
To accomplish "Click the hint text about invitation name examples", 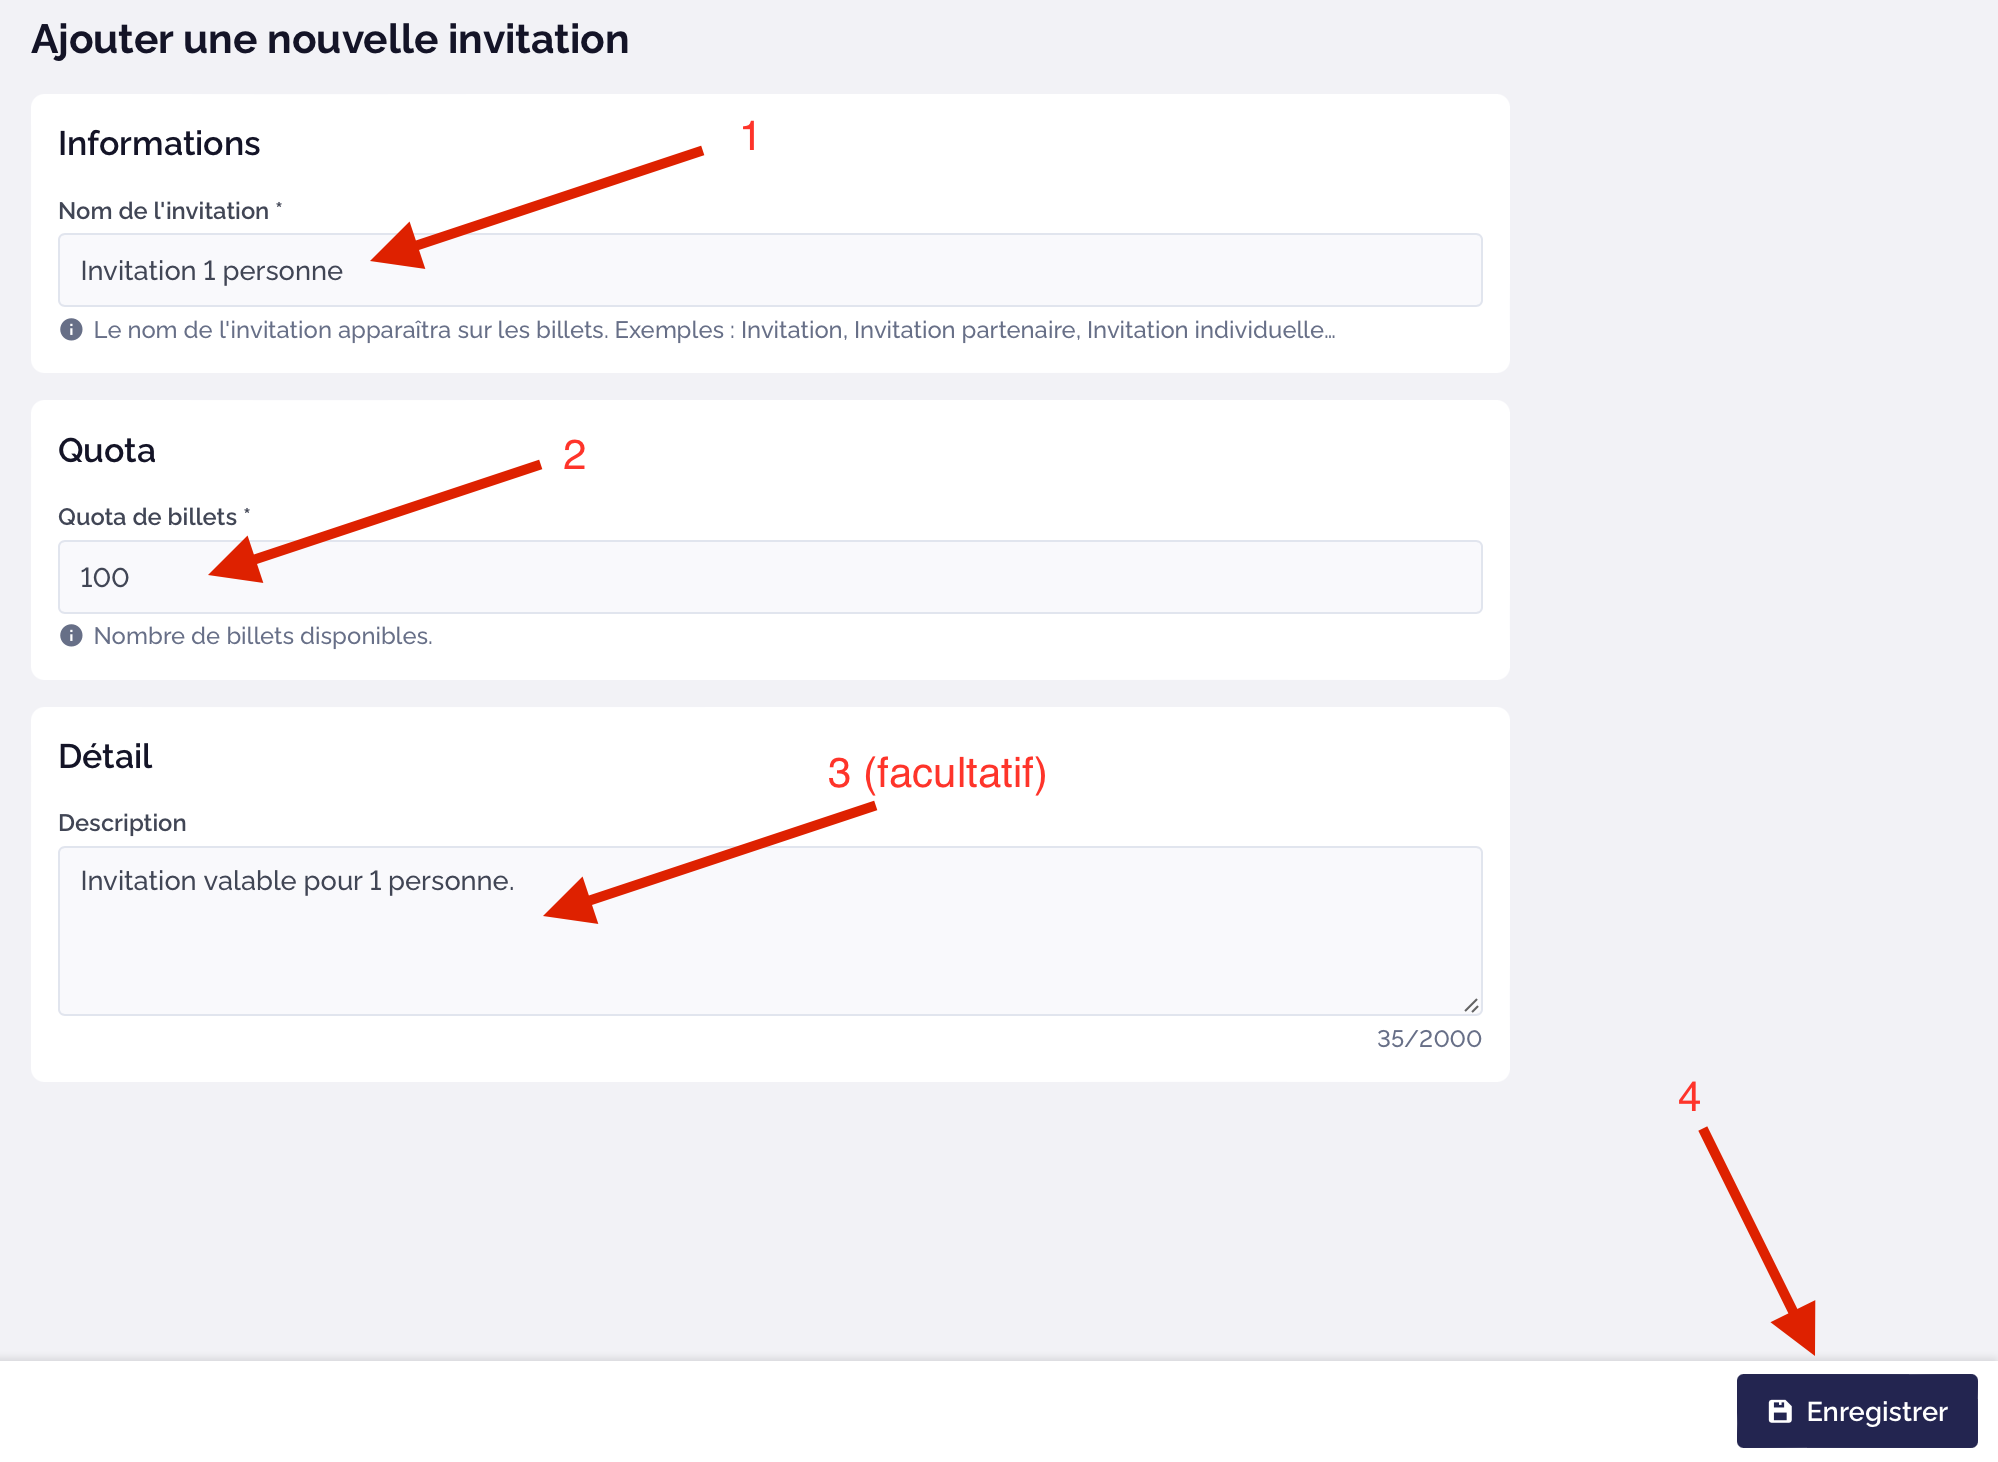I will click(x=714, y=330).
